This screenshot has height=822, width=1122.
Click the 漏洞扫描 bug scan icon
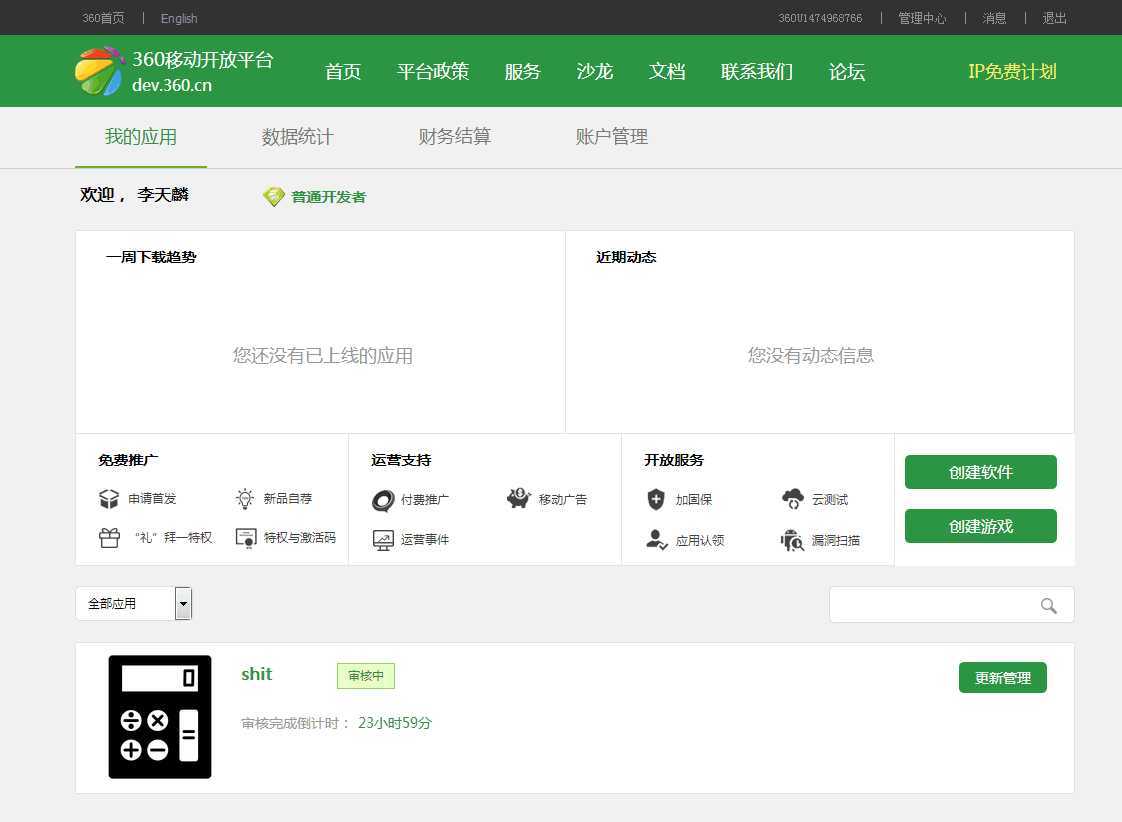(x=792, y=540)
